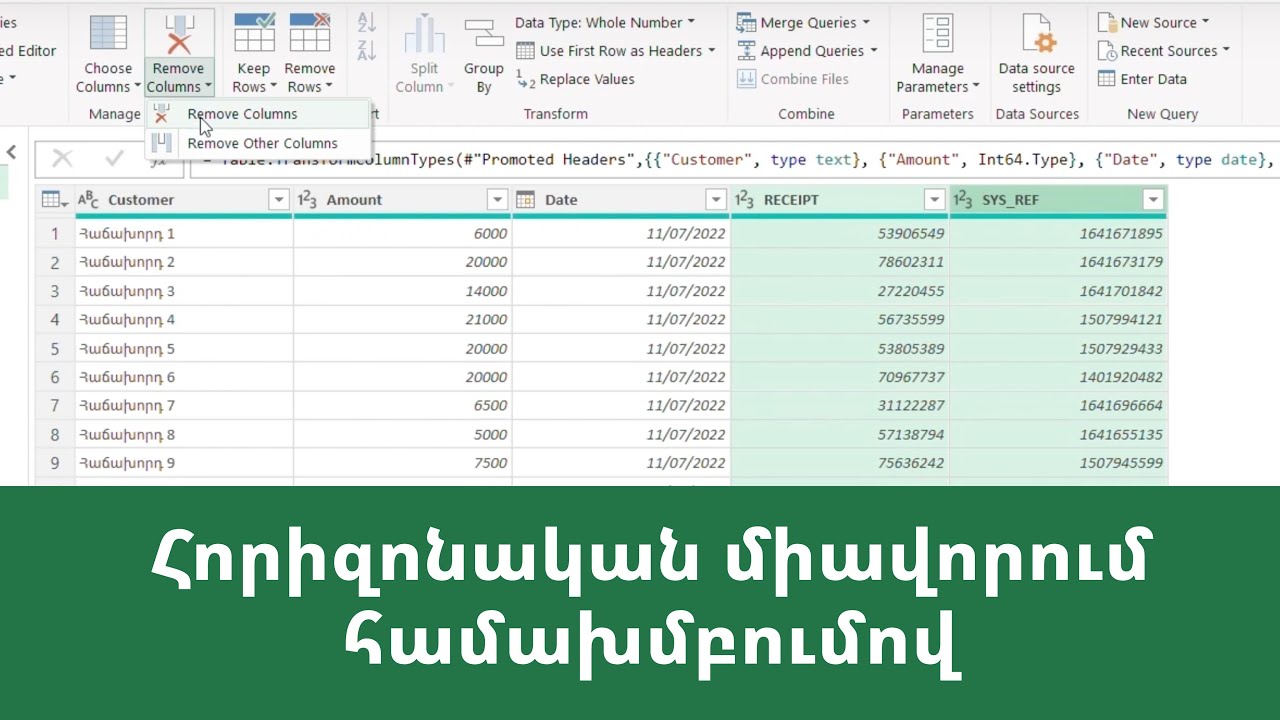
Task: Select receipt cell 53906549
Action: [840, 233]
